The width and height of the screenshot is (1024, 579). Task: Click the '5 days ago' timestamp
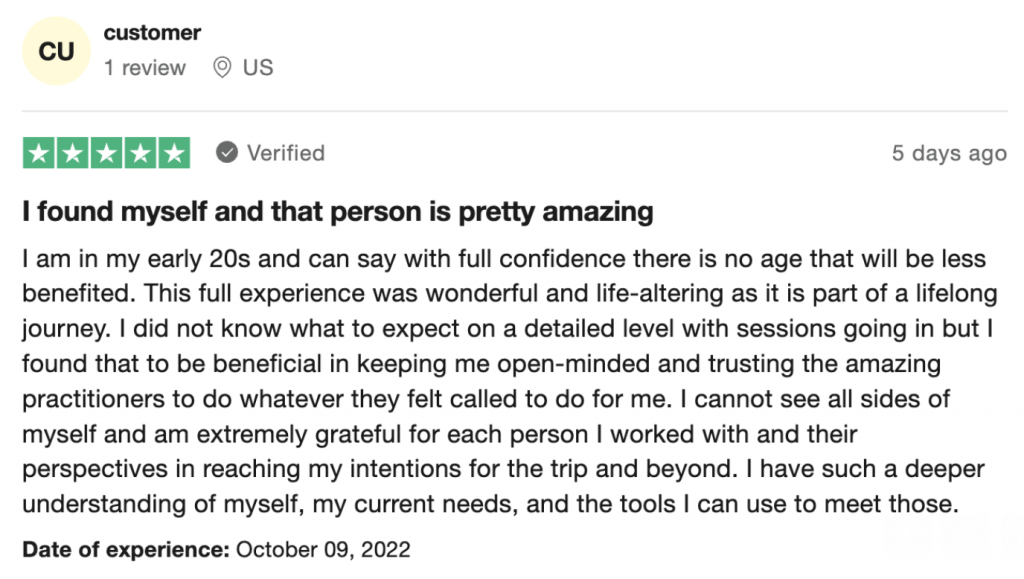point(949,154)
